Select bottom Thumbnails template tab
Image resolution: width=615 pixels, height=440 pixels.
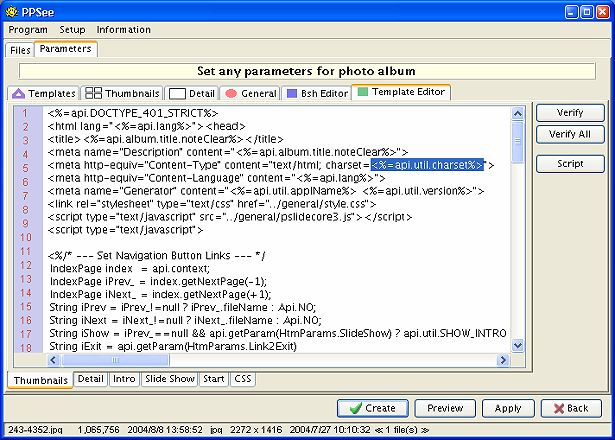[40, 380]
